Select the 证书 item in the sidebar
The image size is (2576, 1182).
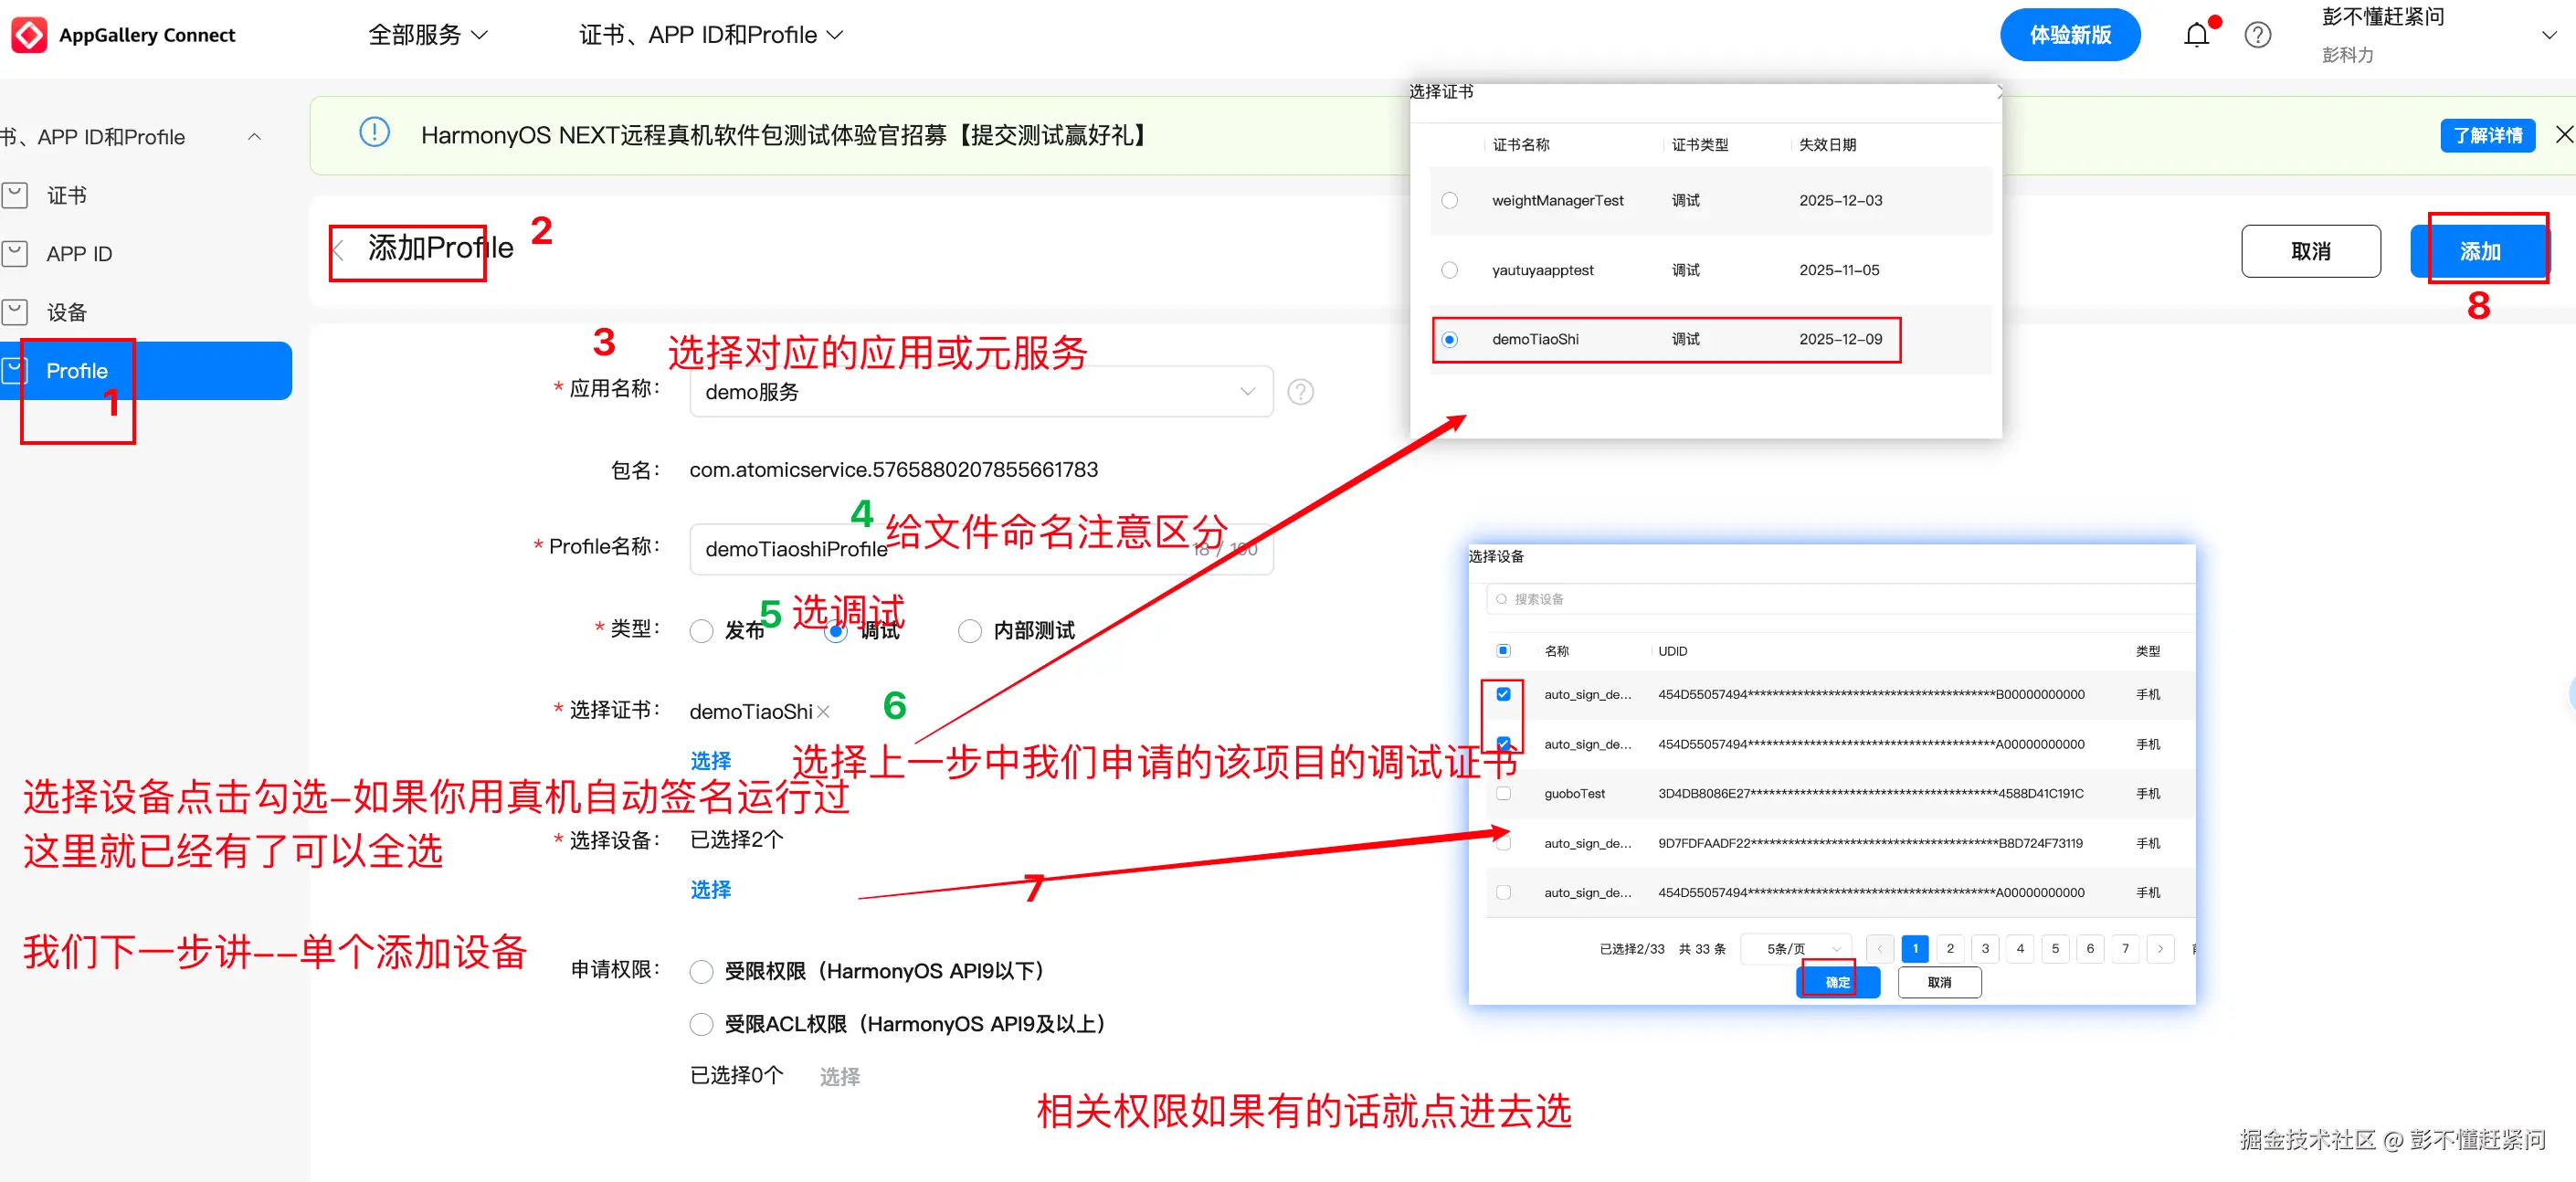[66, 195]
